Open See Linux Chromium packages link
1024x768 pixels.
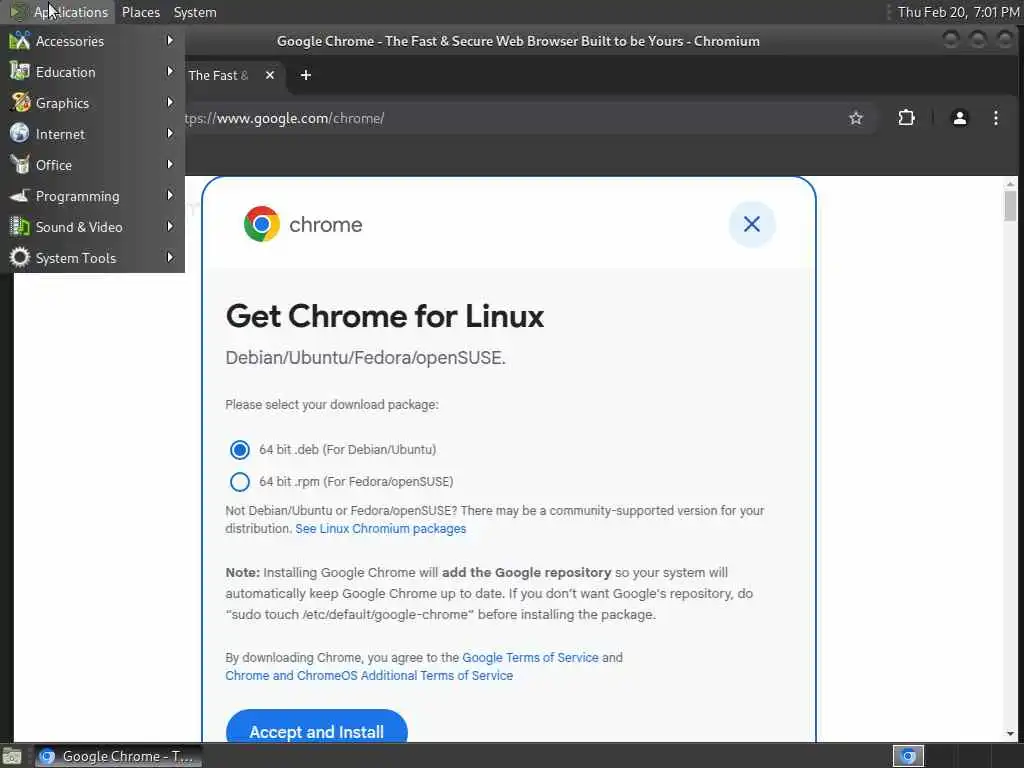381,528
